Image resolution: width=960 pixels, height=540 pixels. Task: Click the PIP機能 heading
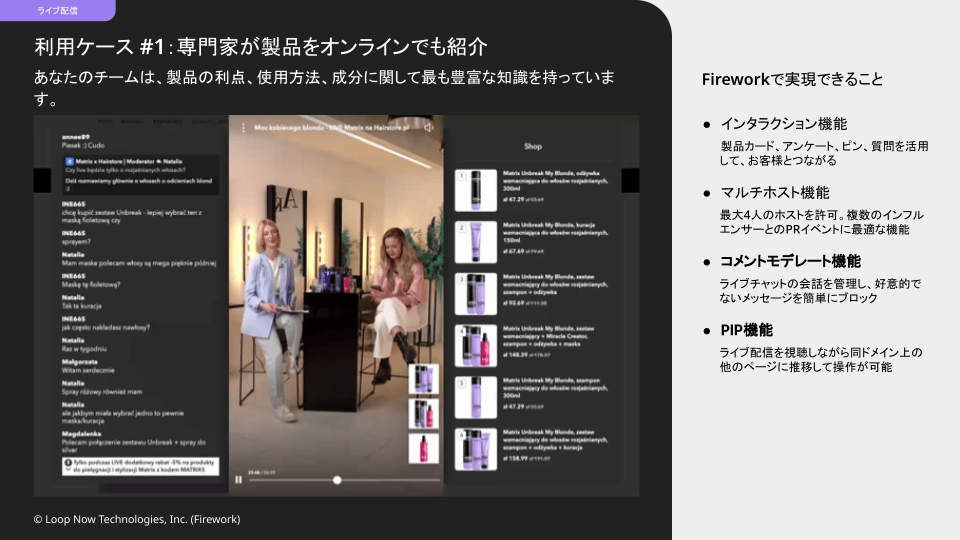point(746,330)
